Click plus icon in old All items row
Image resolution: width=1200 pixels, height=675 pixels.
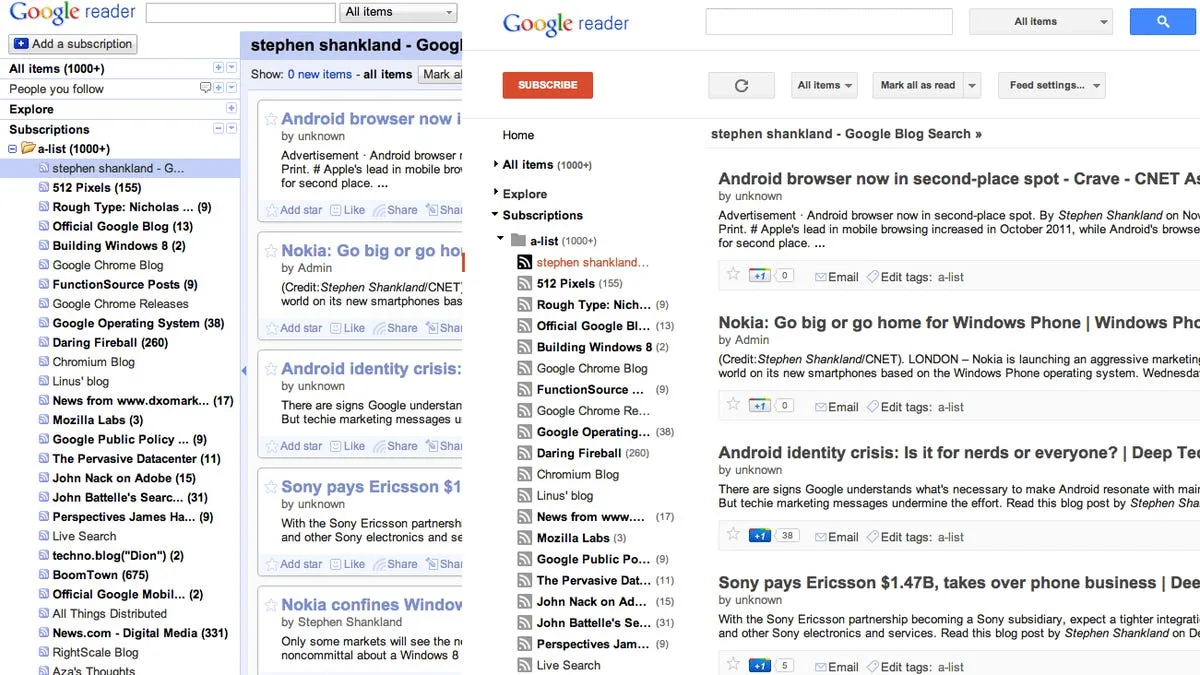point(219,68)
